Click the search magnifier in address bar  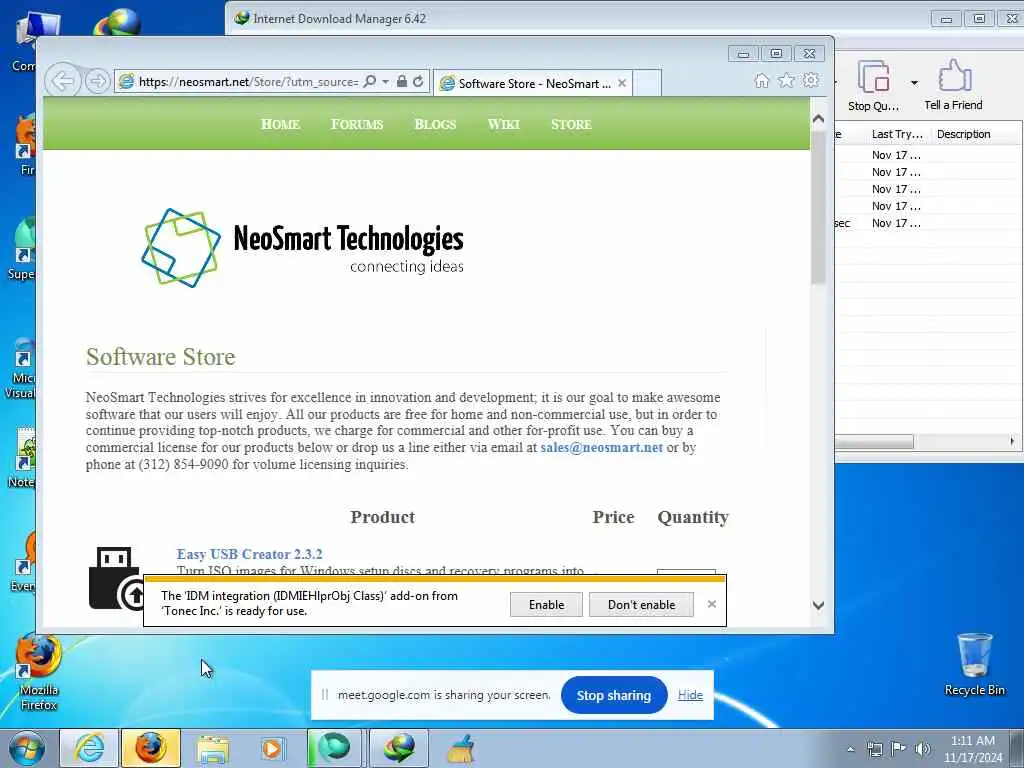(370, 82)
